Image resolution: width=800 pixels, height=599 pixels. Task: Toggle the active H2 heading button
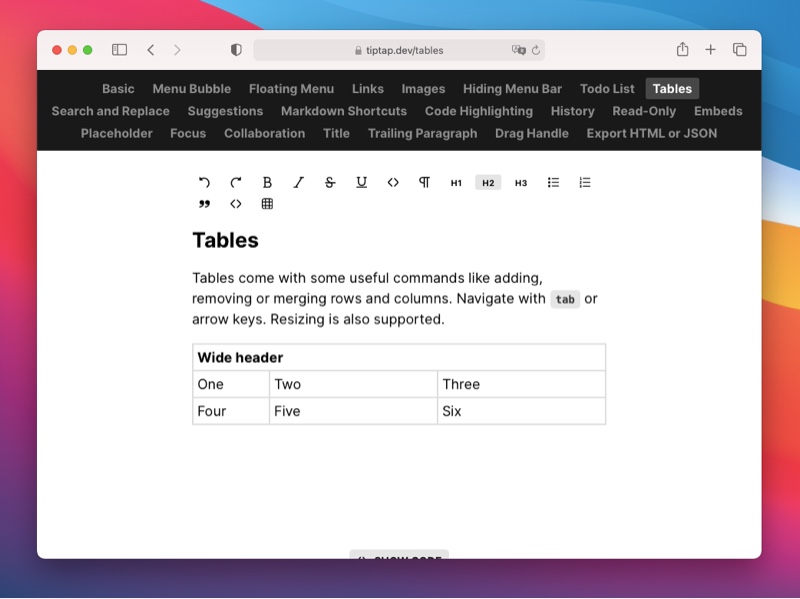[488, 183]
